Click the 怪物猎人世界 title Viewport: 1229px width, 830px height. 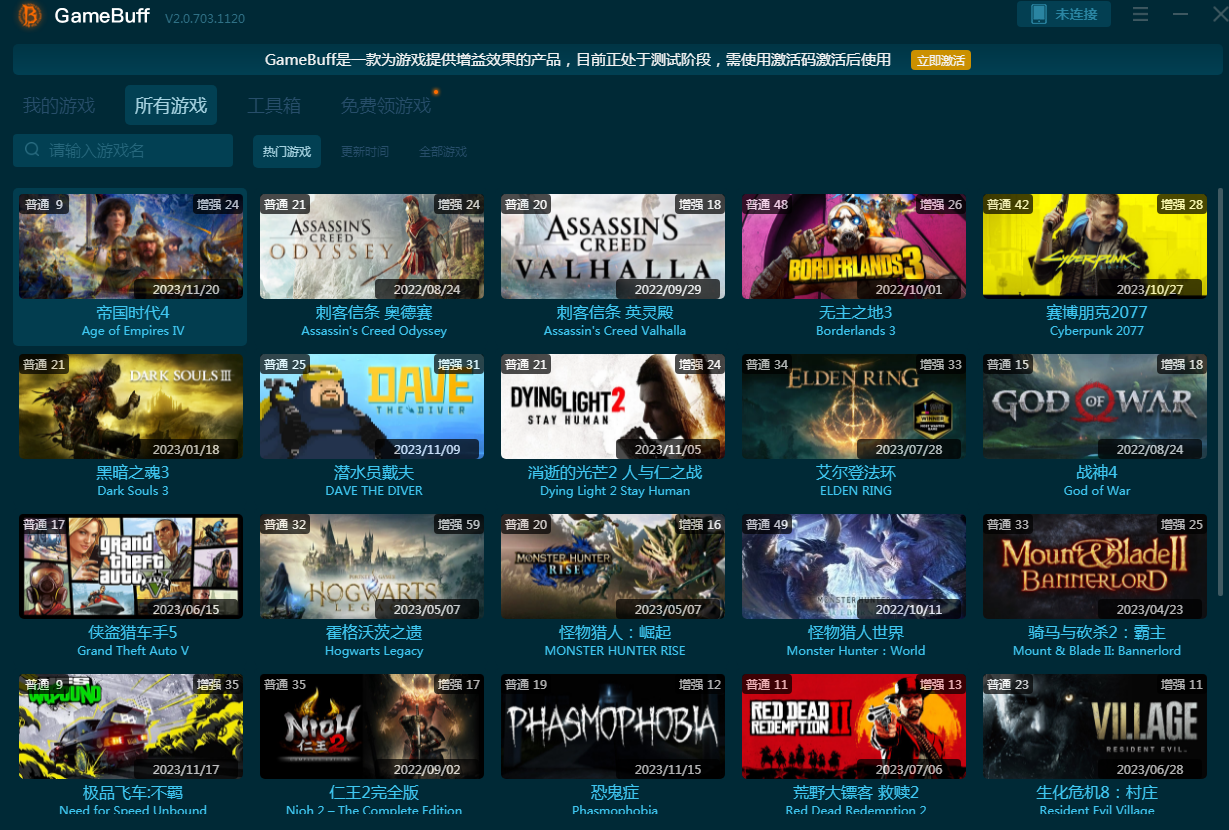click(x=856, y=632)
